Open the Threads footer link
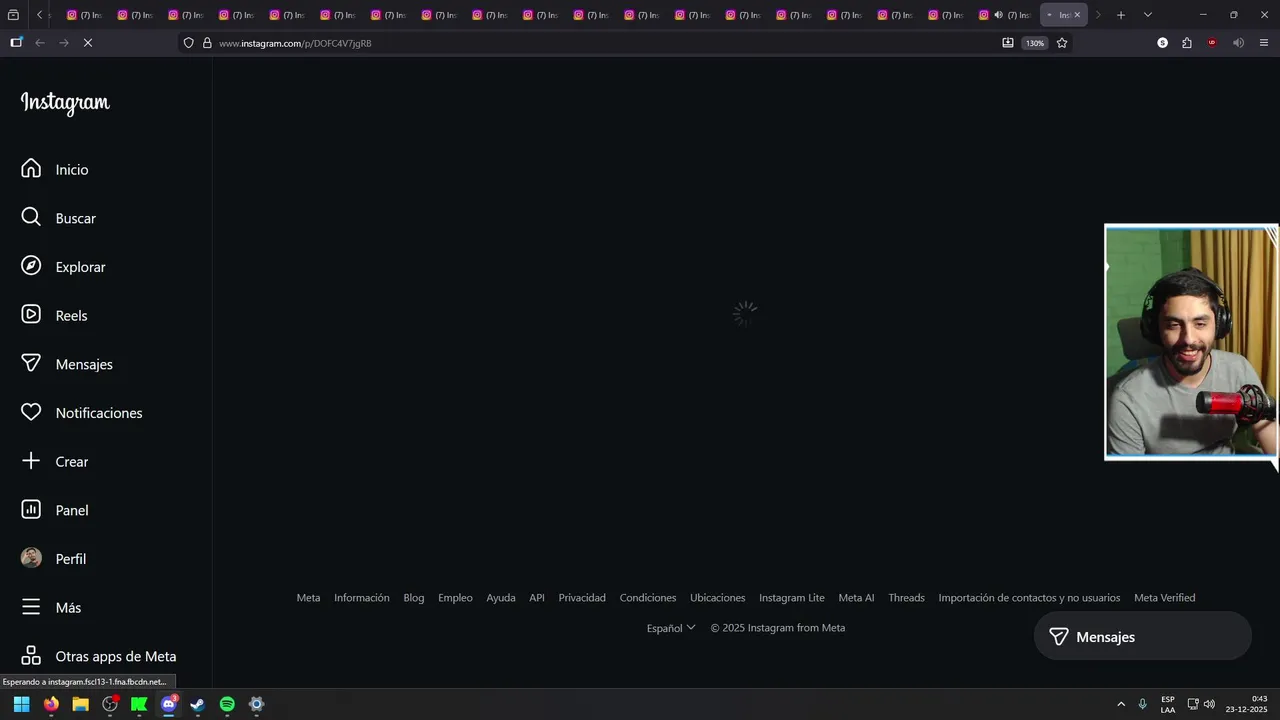This screenshot has width=1280, height=720. coord(907,598)
